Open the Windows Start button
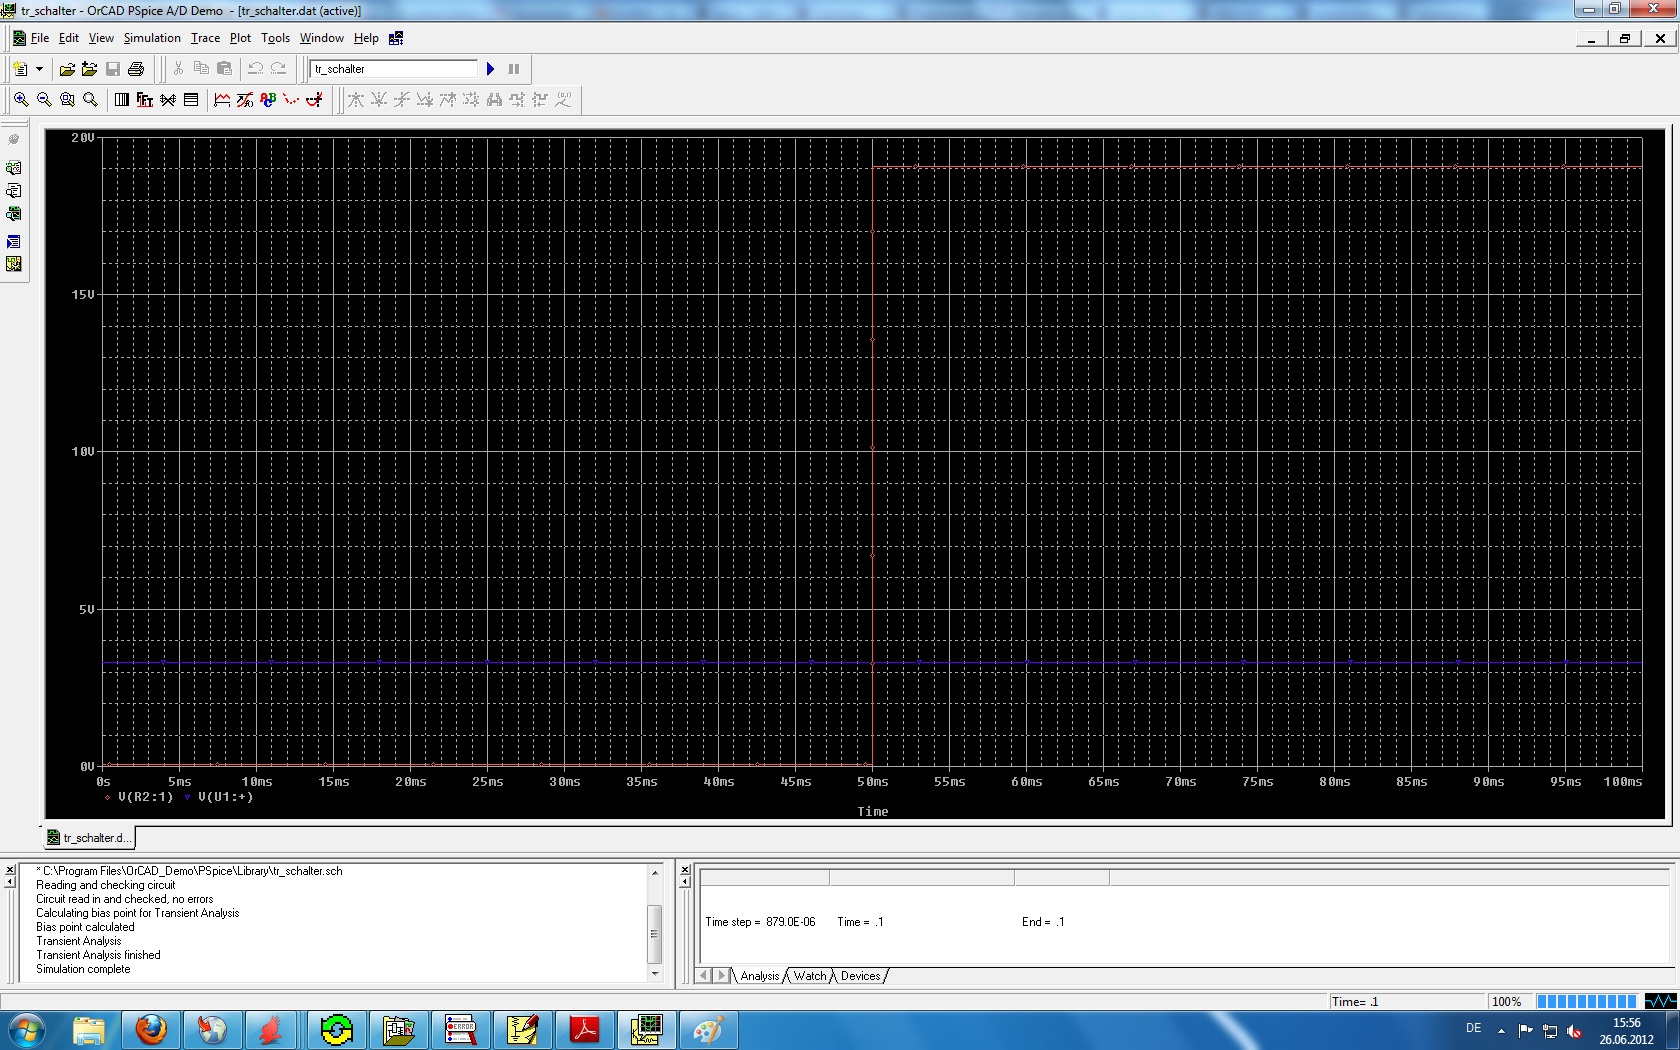 (26, 1030)
